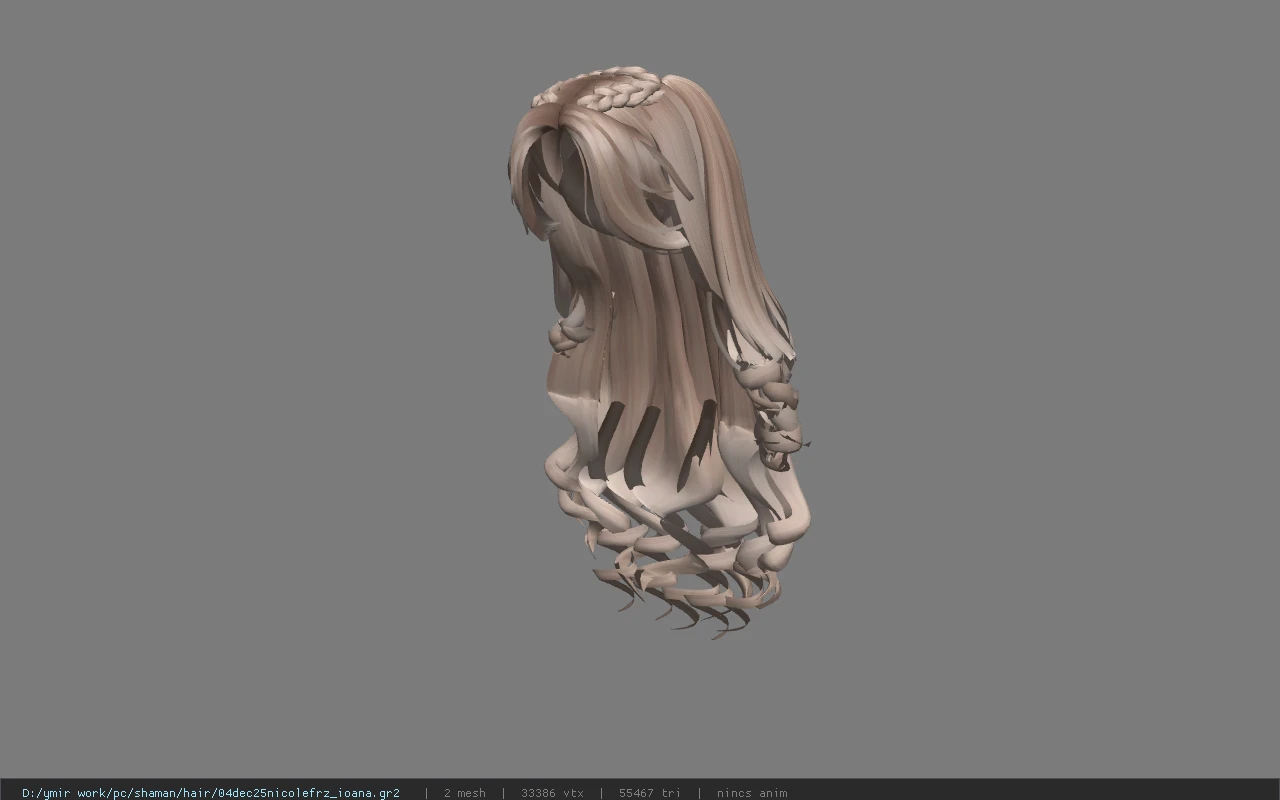Viewport: 1280px width, 800px height.
Task: Click the '2 mesh' status entry
Action: 465,793
